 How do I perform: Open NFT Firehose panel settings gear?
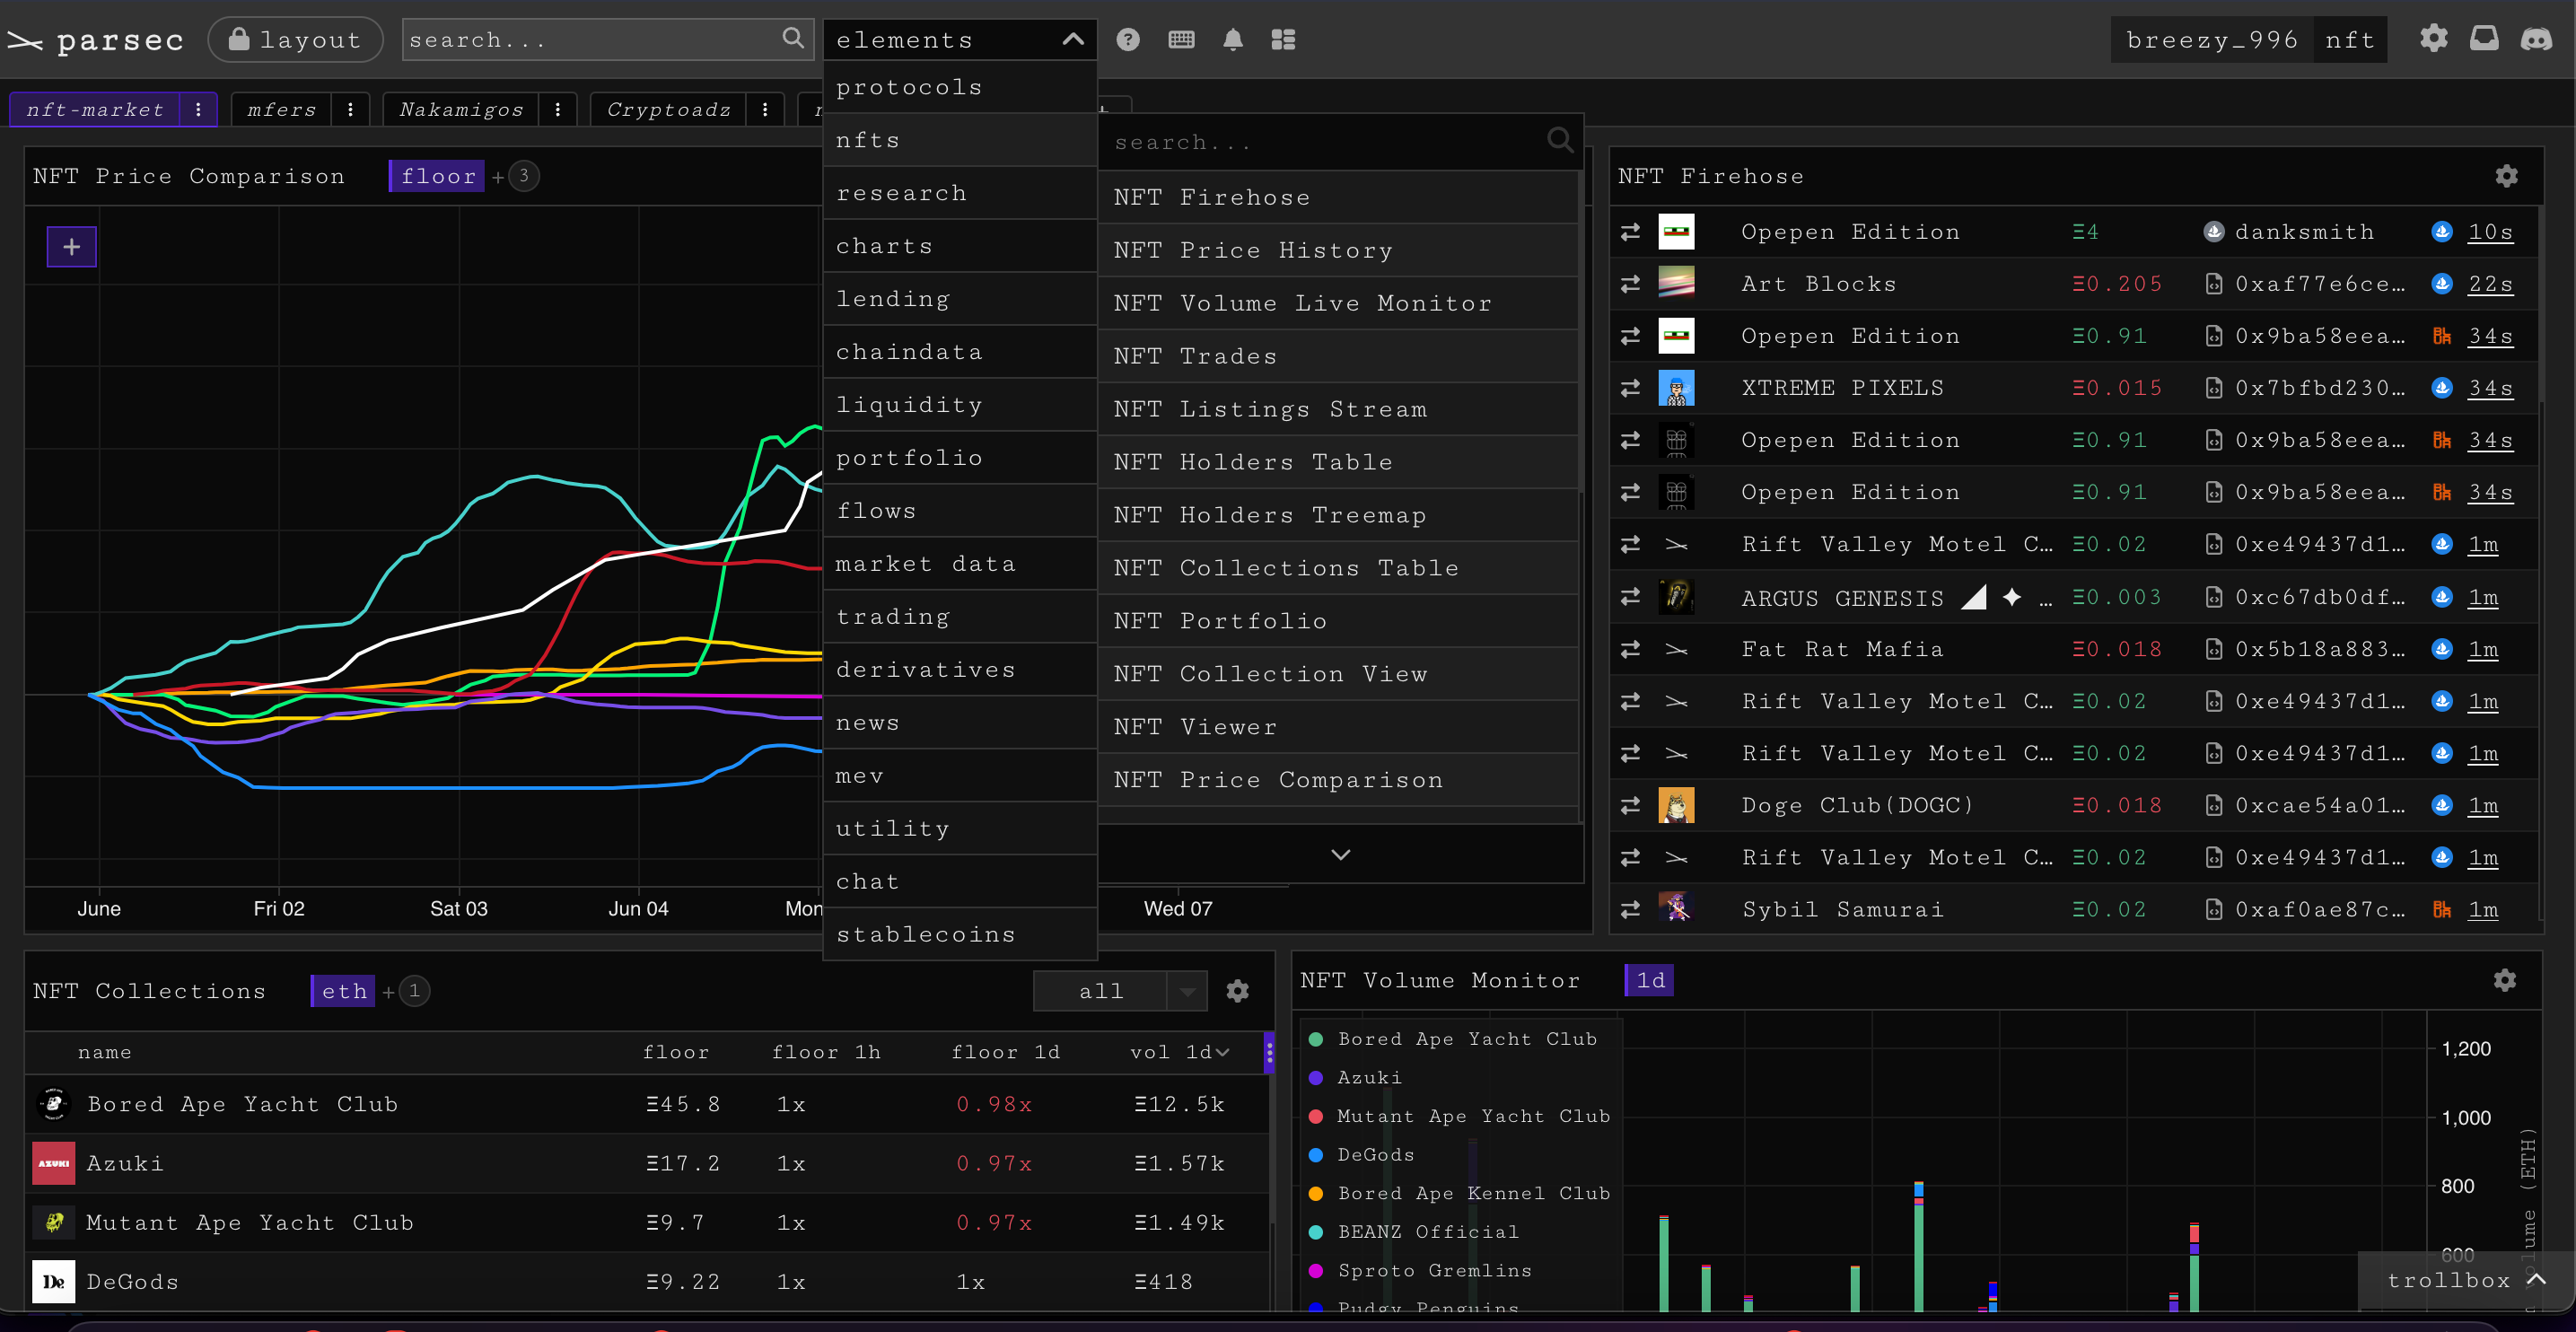point(2506,176)
